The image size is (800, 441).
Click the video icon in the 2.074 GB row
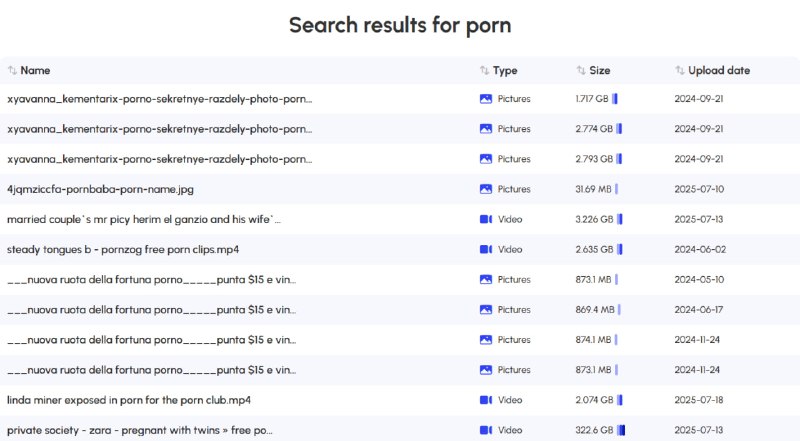pyautogui.click(x=486, y=400)
